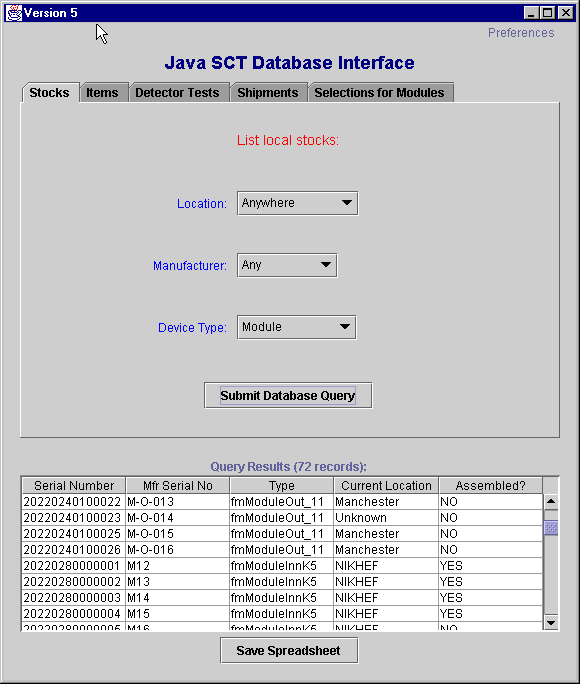Open the Location dropdown showing Anywhere
580x684 pixels.
(x=297, y=203)
